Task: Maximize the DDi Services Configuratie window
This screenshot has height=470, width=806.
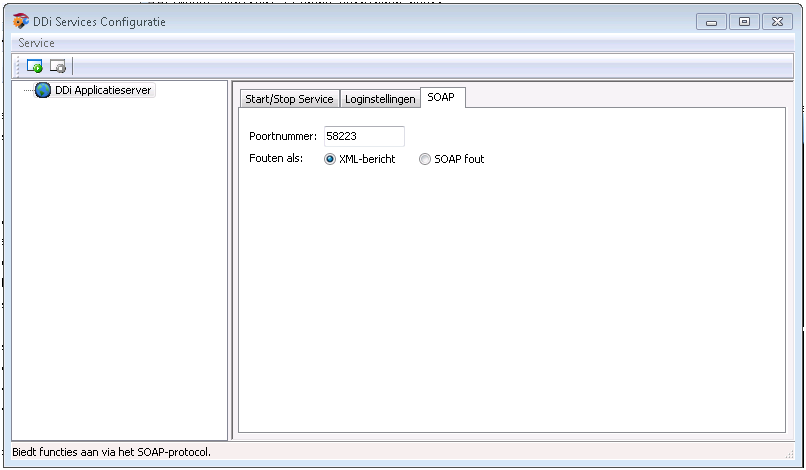Action: [x=744, y=21]
